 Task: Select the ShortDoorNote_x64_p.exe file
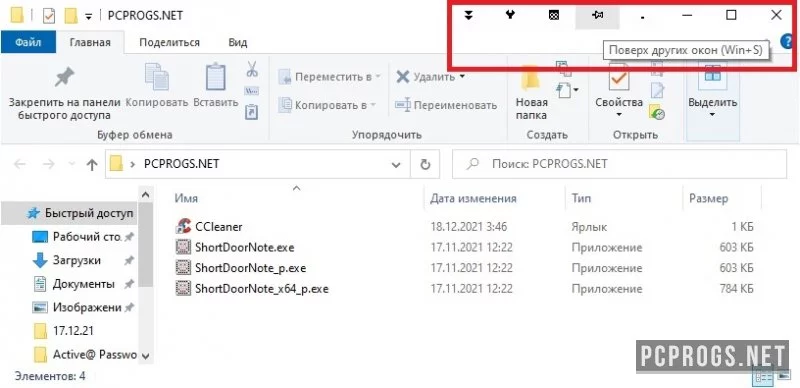262,289
